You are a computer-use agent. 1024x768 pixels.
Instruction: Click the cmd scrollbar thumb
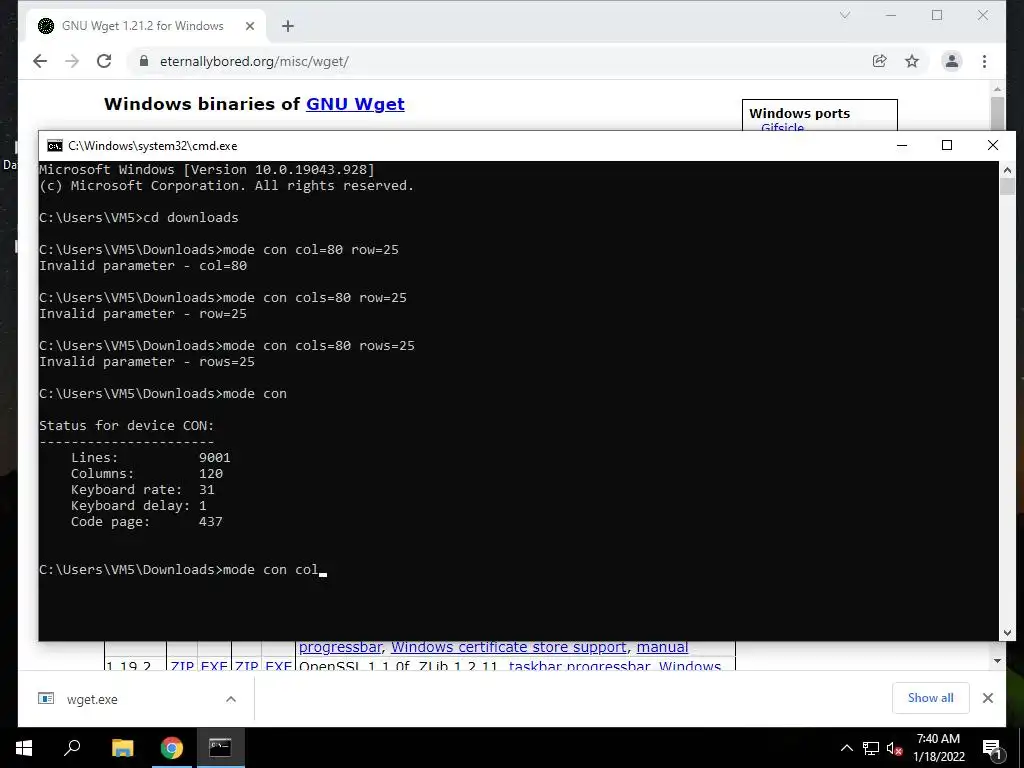(1007, 186)
